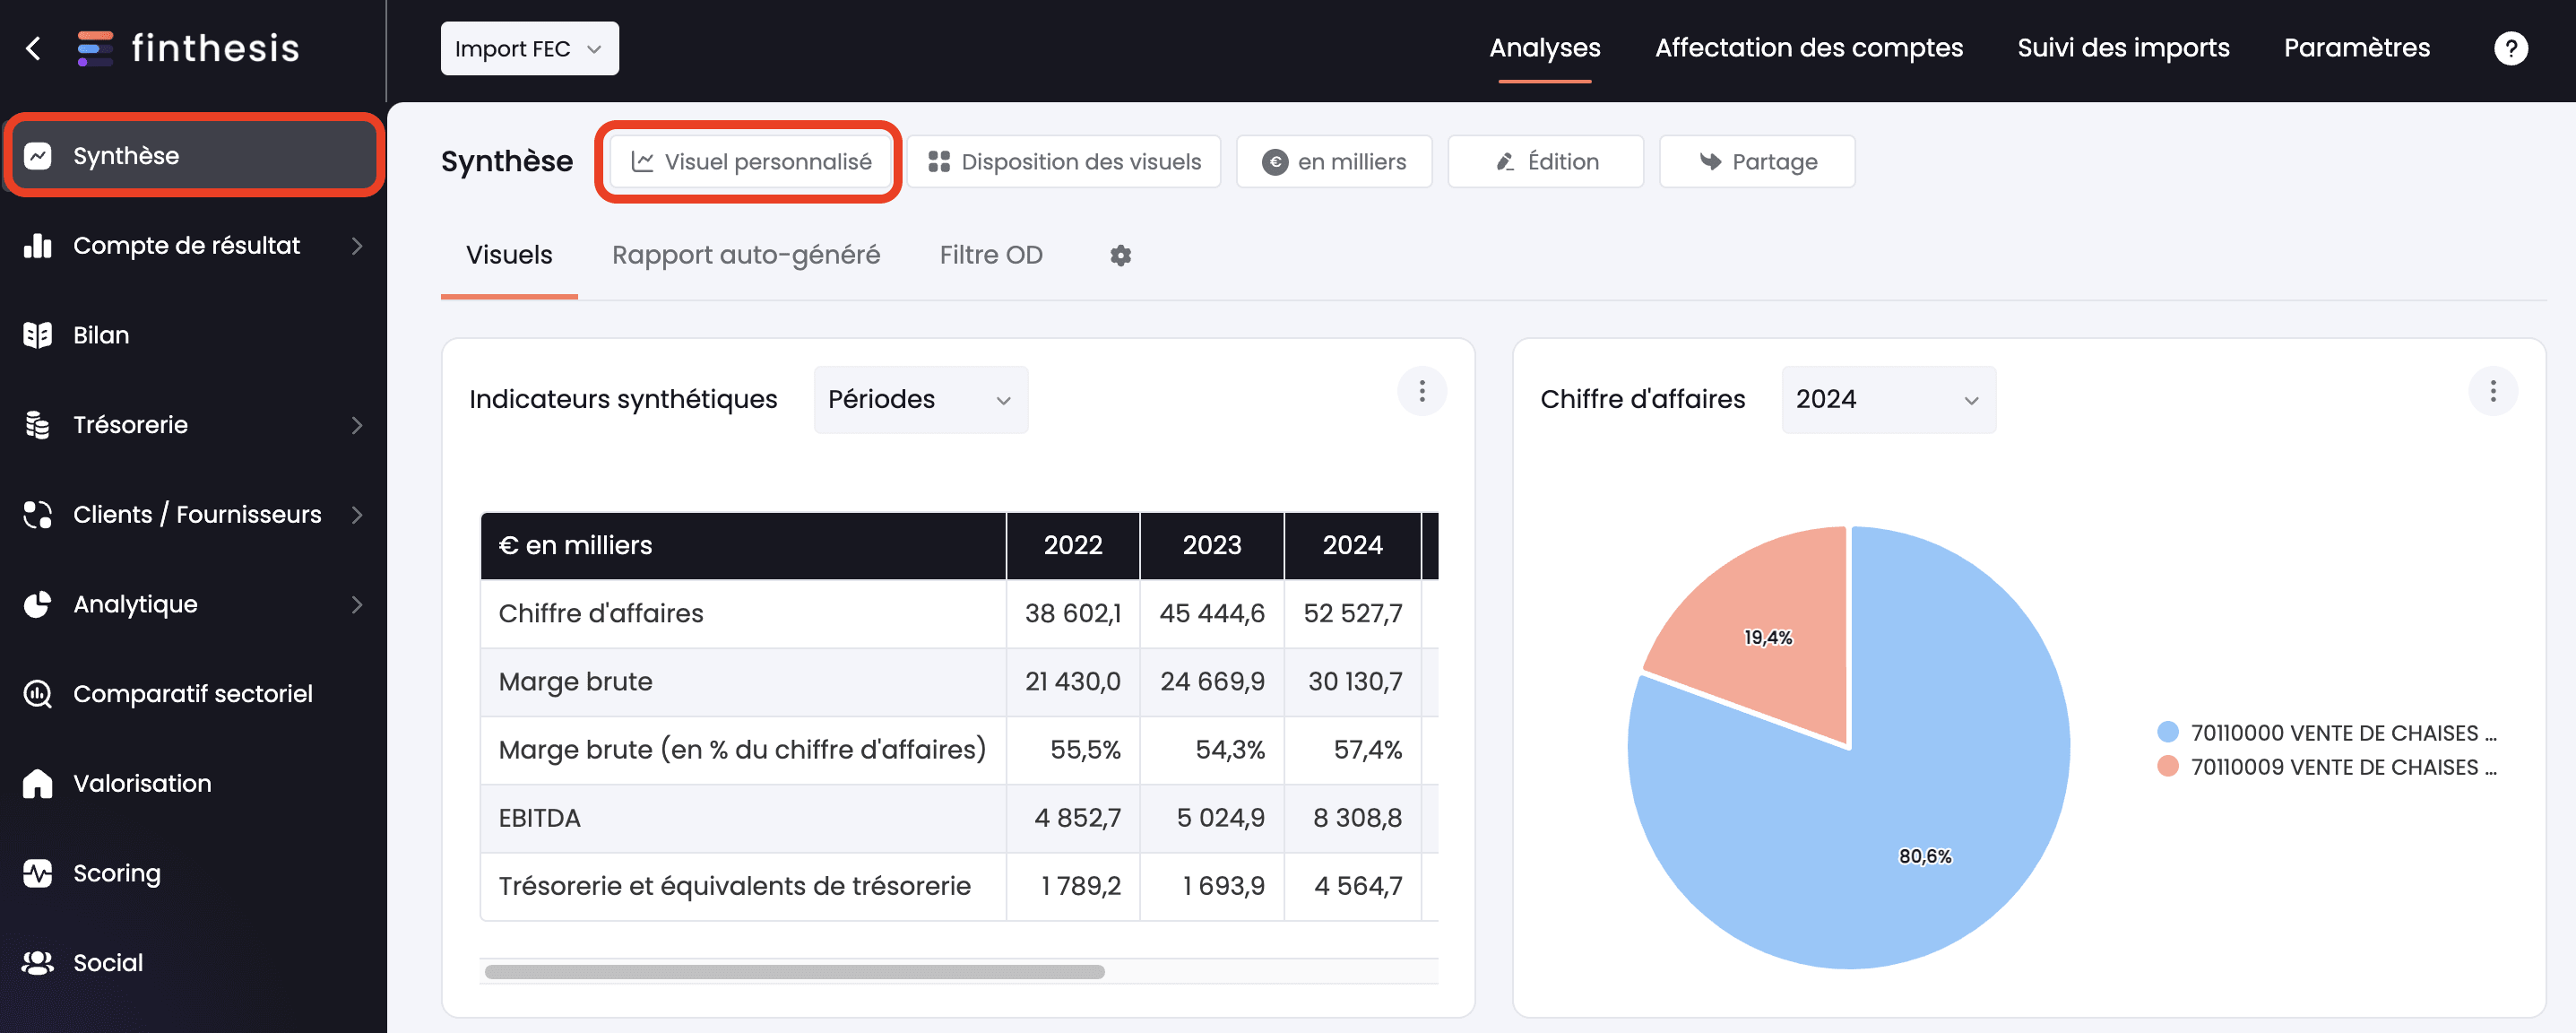Open the help question mark icon
The image size is (2576, 1033).
point(2510,48)
